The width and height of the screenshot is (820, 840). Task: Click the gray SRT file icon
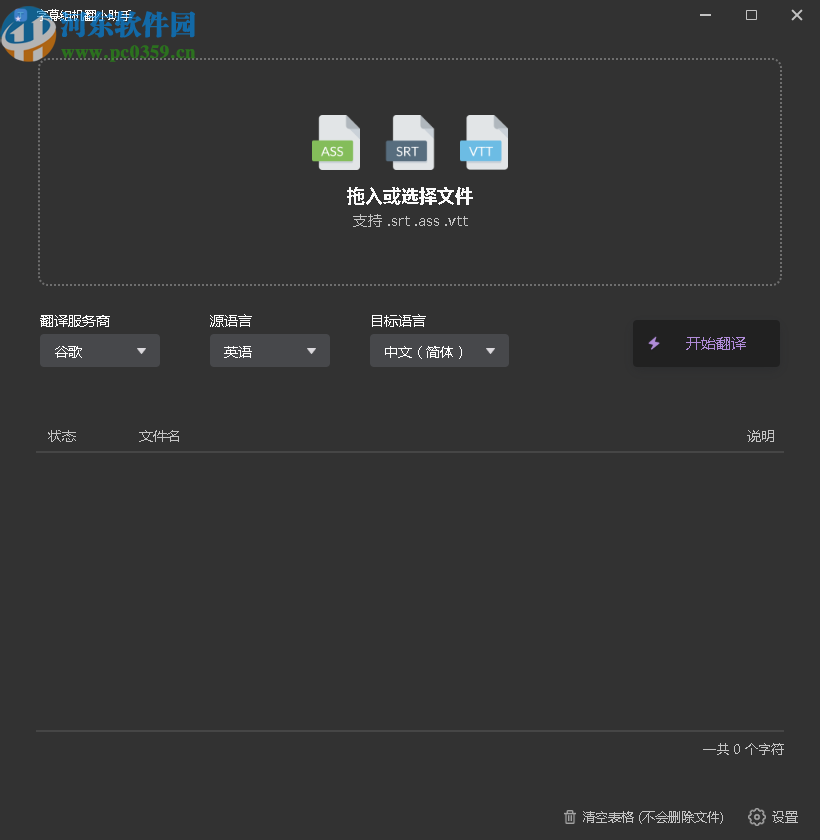tap(410, 143)
